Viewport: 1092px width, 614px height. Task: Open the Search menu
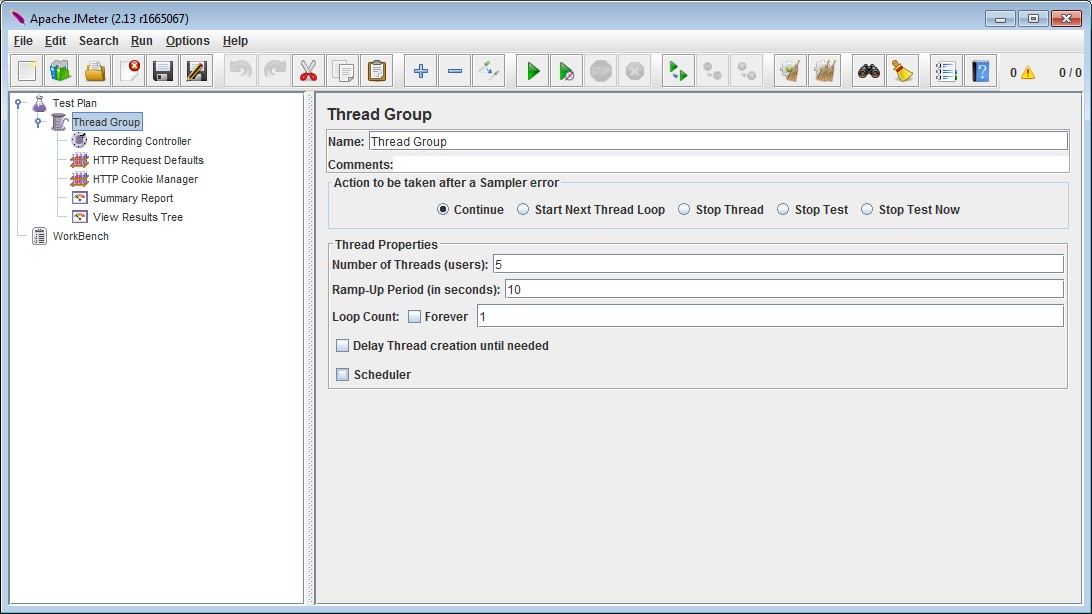pos(99,41)
